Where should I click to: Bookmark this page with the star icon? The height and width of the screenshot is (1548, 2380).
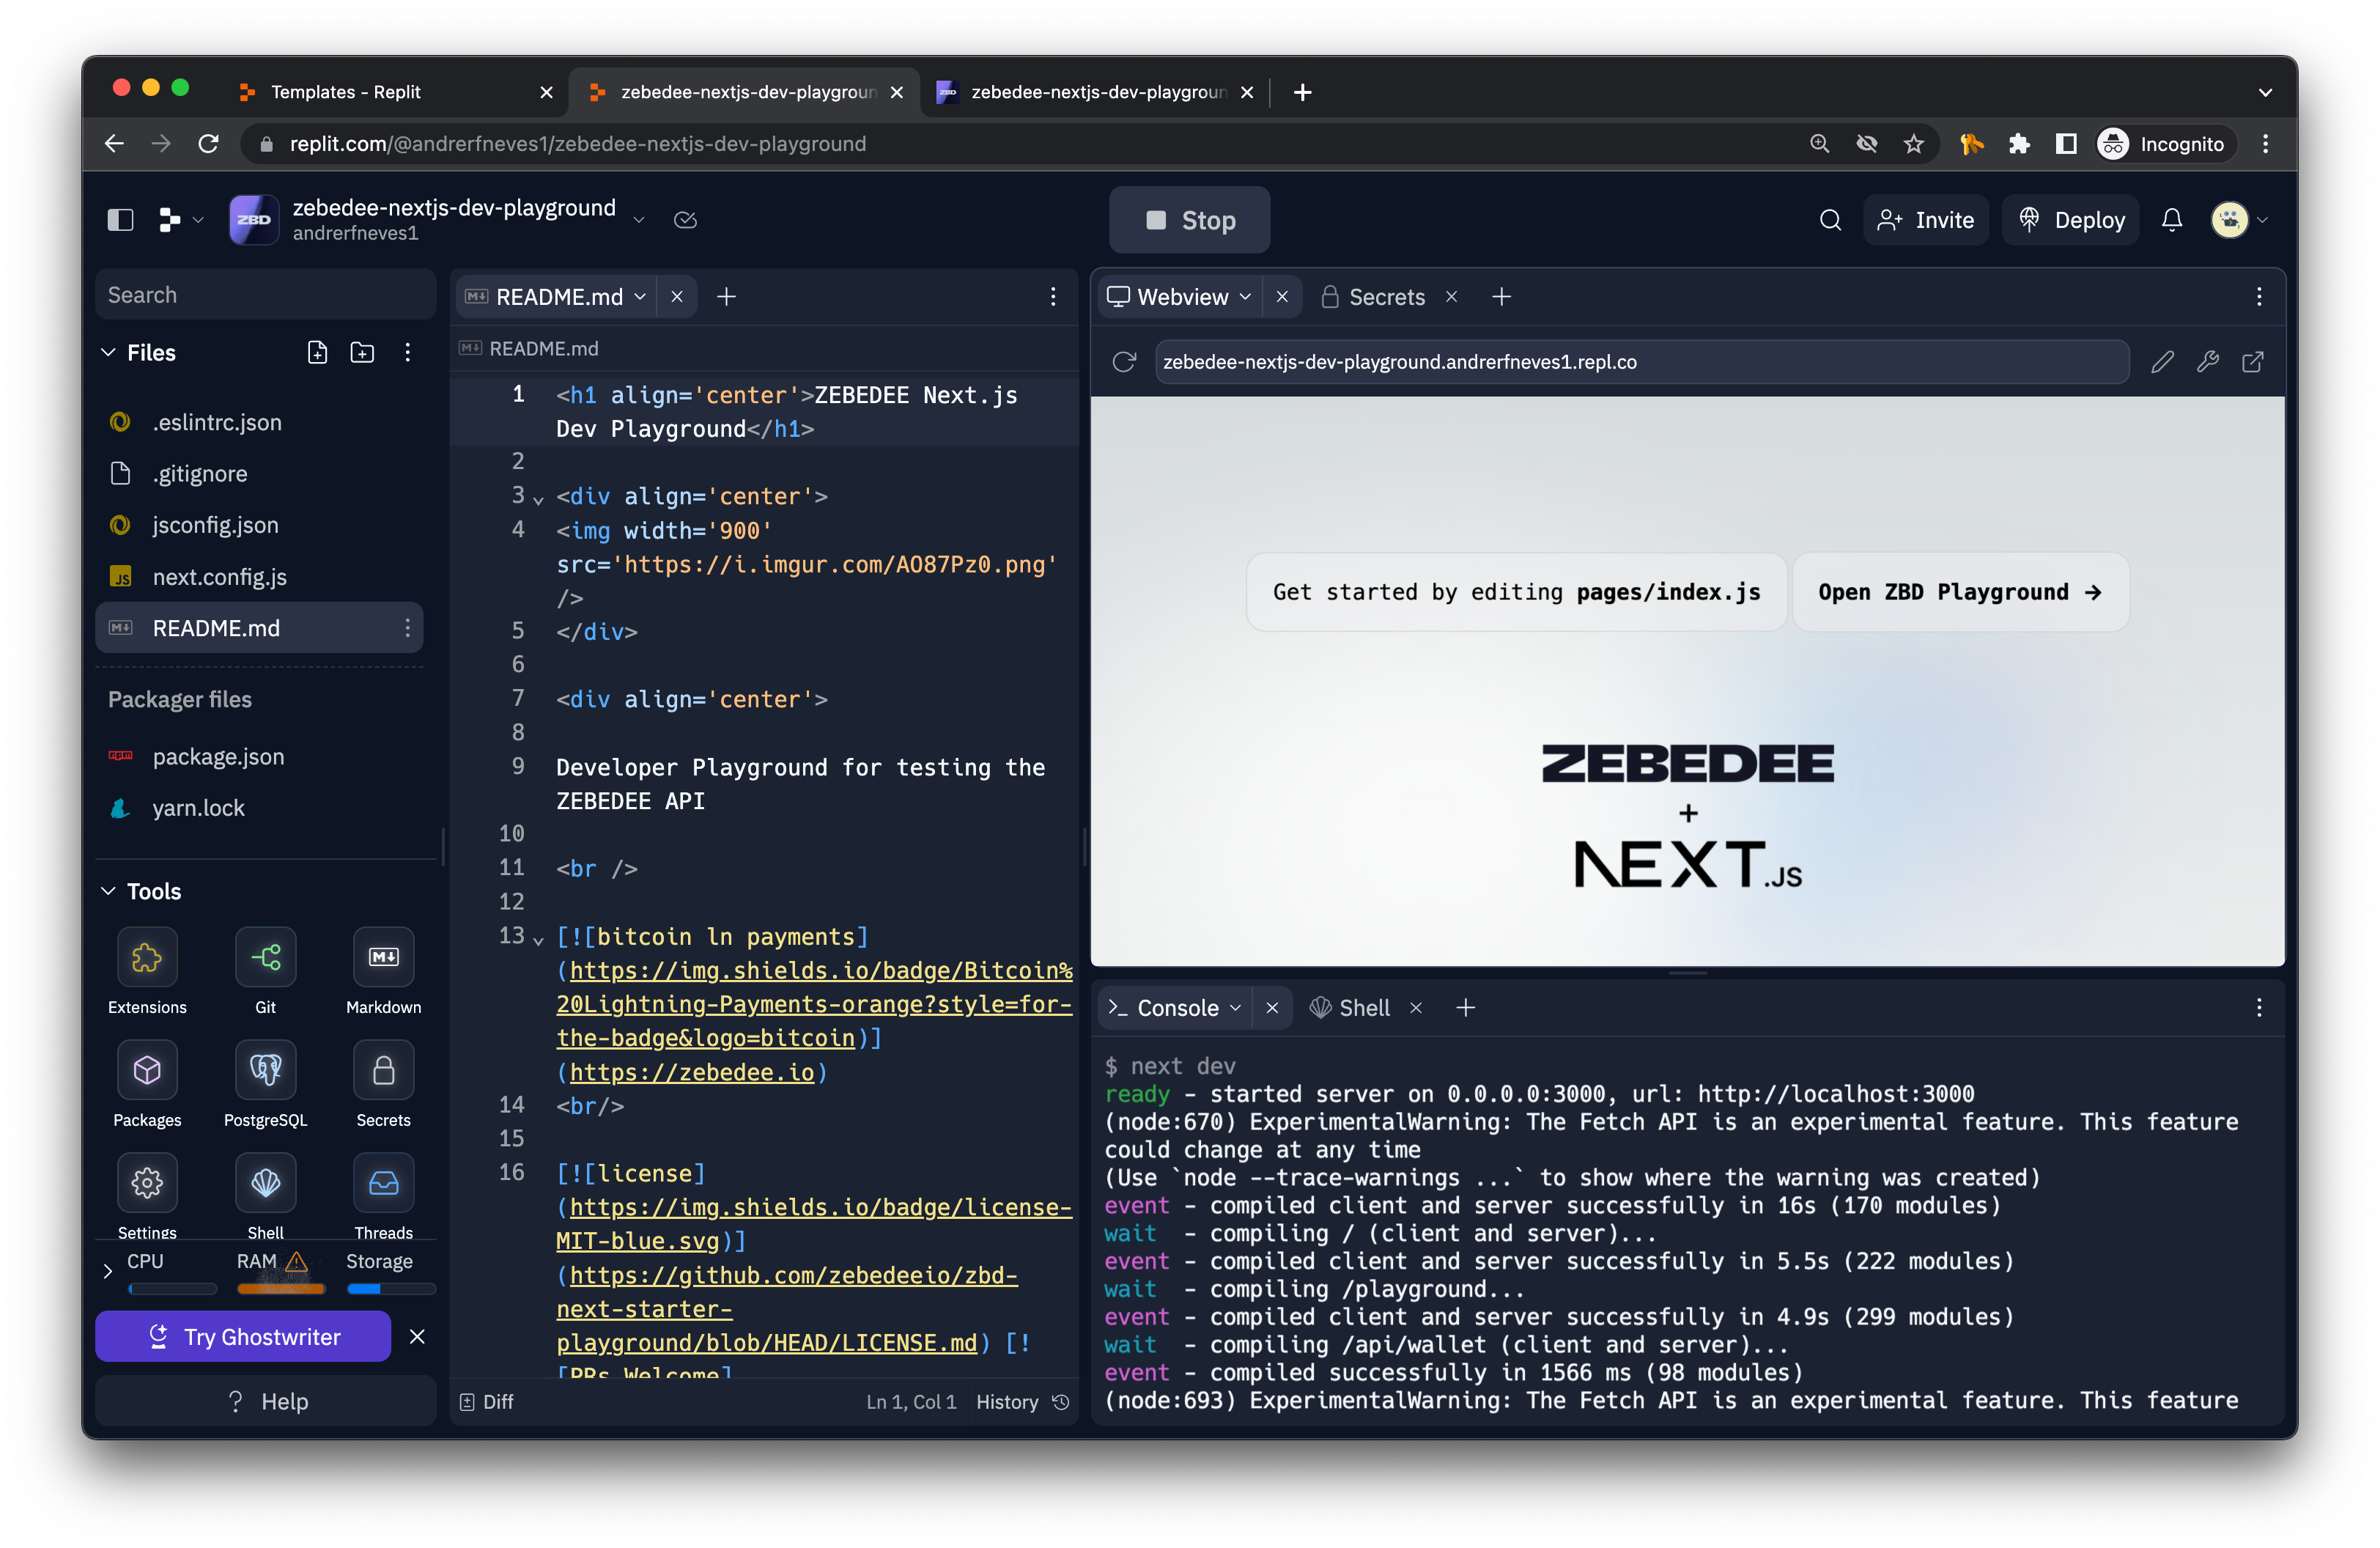tap(1913, 143)
